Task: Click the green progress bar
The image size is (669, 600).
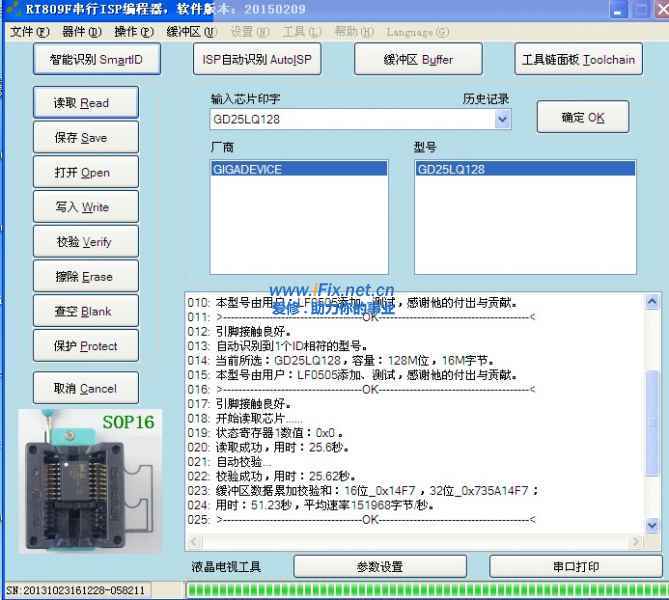Action: click(427, 590)
